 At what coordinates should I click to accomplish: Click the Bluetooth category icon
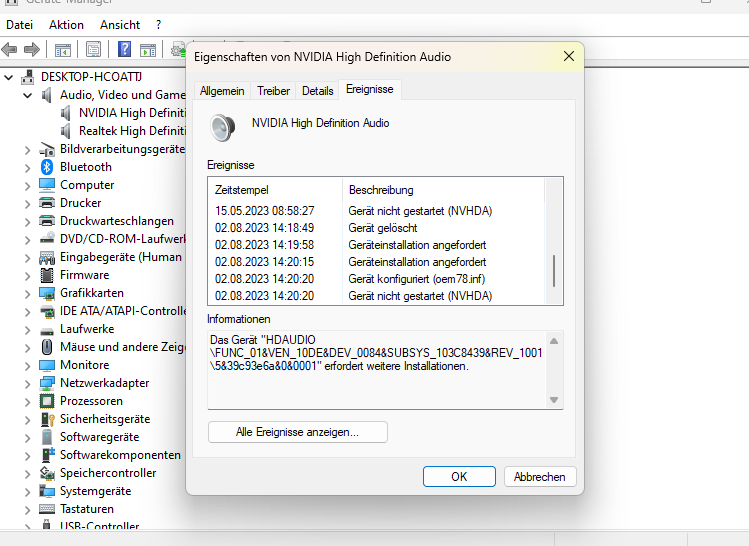tap(47, 167)
